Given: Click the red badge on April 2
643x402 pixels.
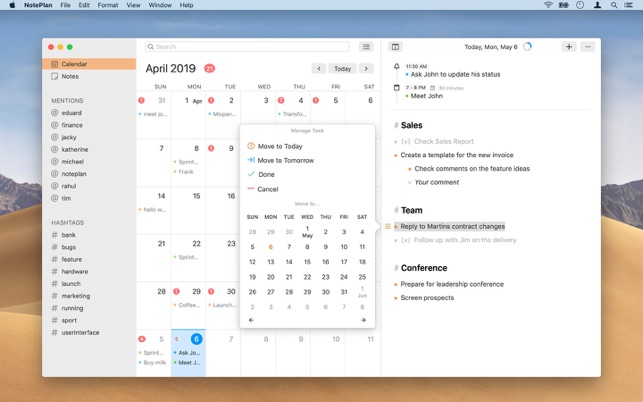Looking at the screenshot, I should click(x=211, y=100).
